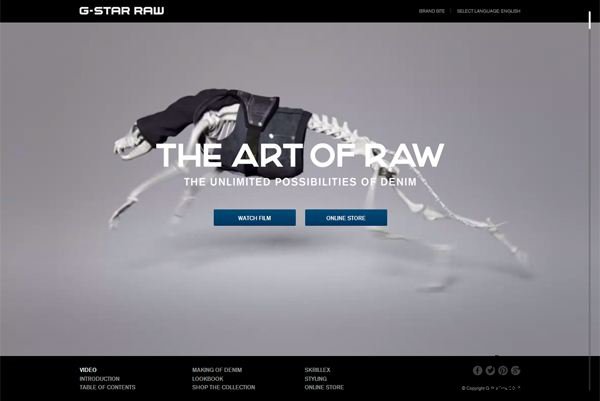This screenshot has height=401, width=600.
Task: Click The Art of Raw headline
Action: click(x=300, y=155)
